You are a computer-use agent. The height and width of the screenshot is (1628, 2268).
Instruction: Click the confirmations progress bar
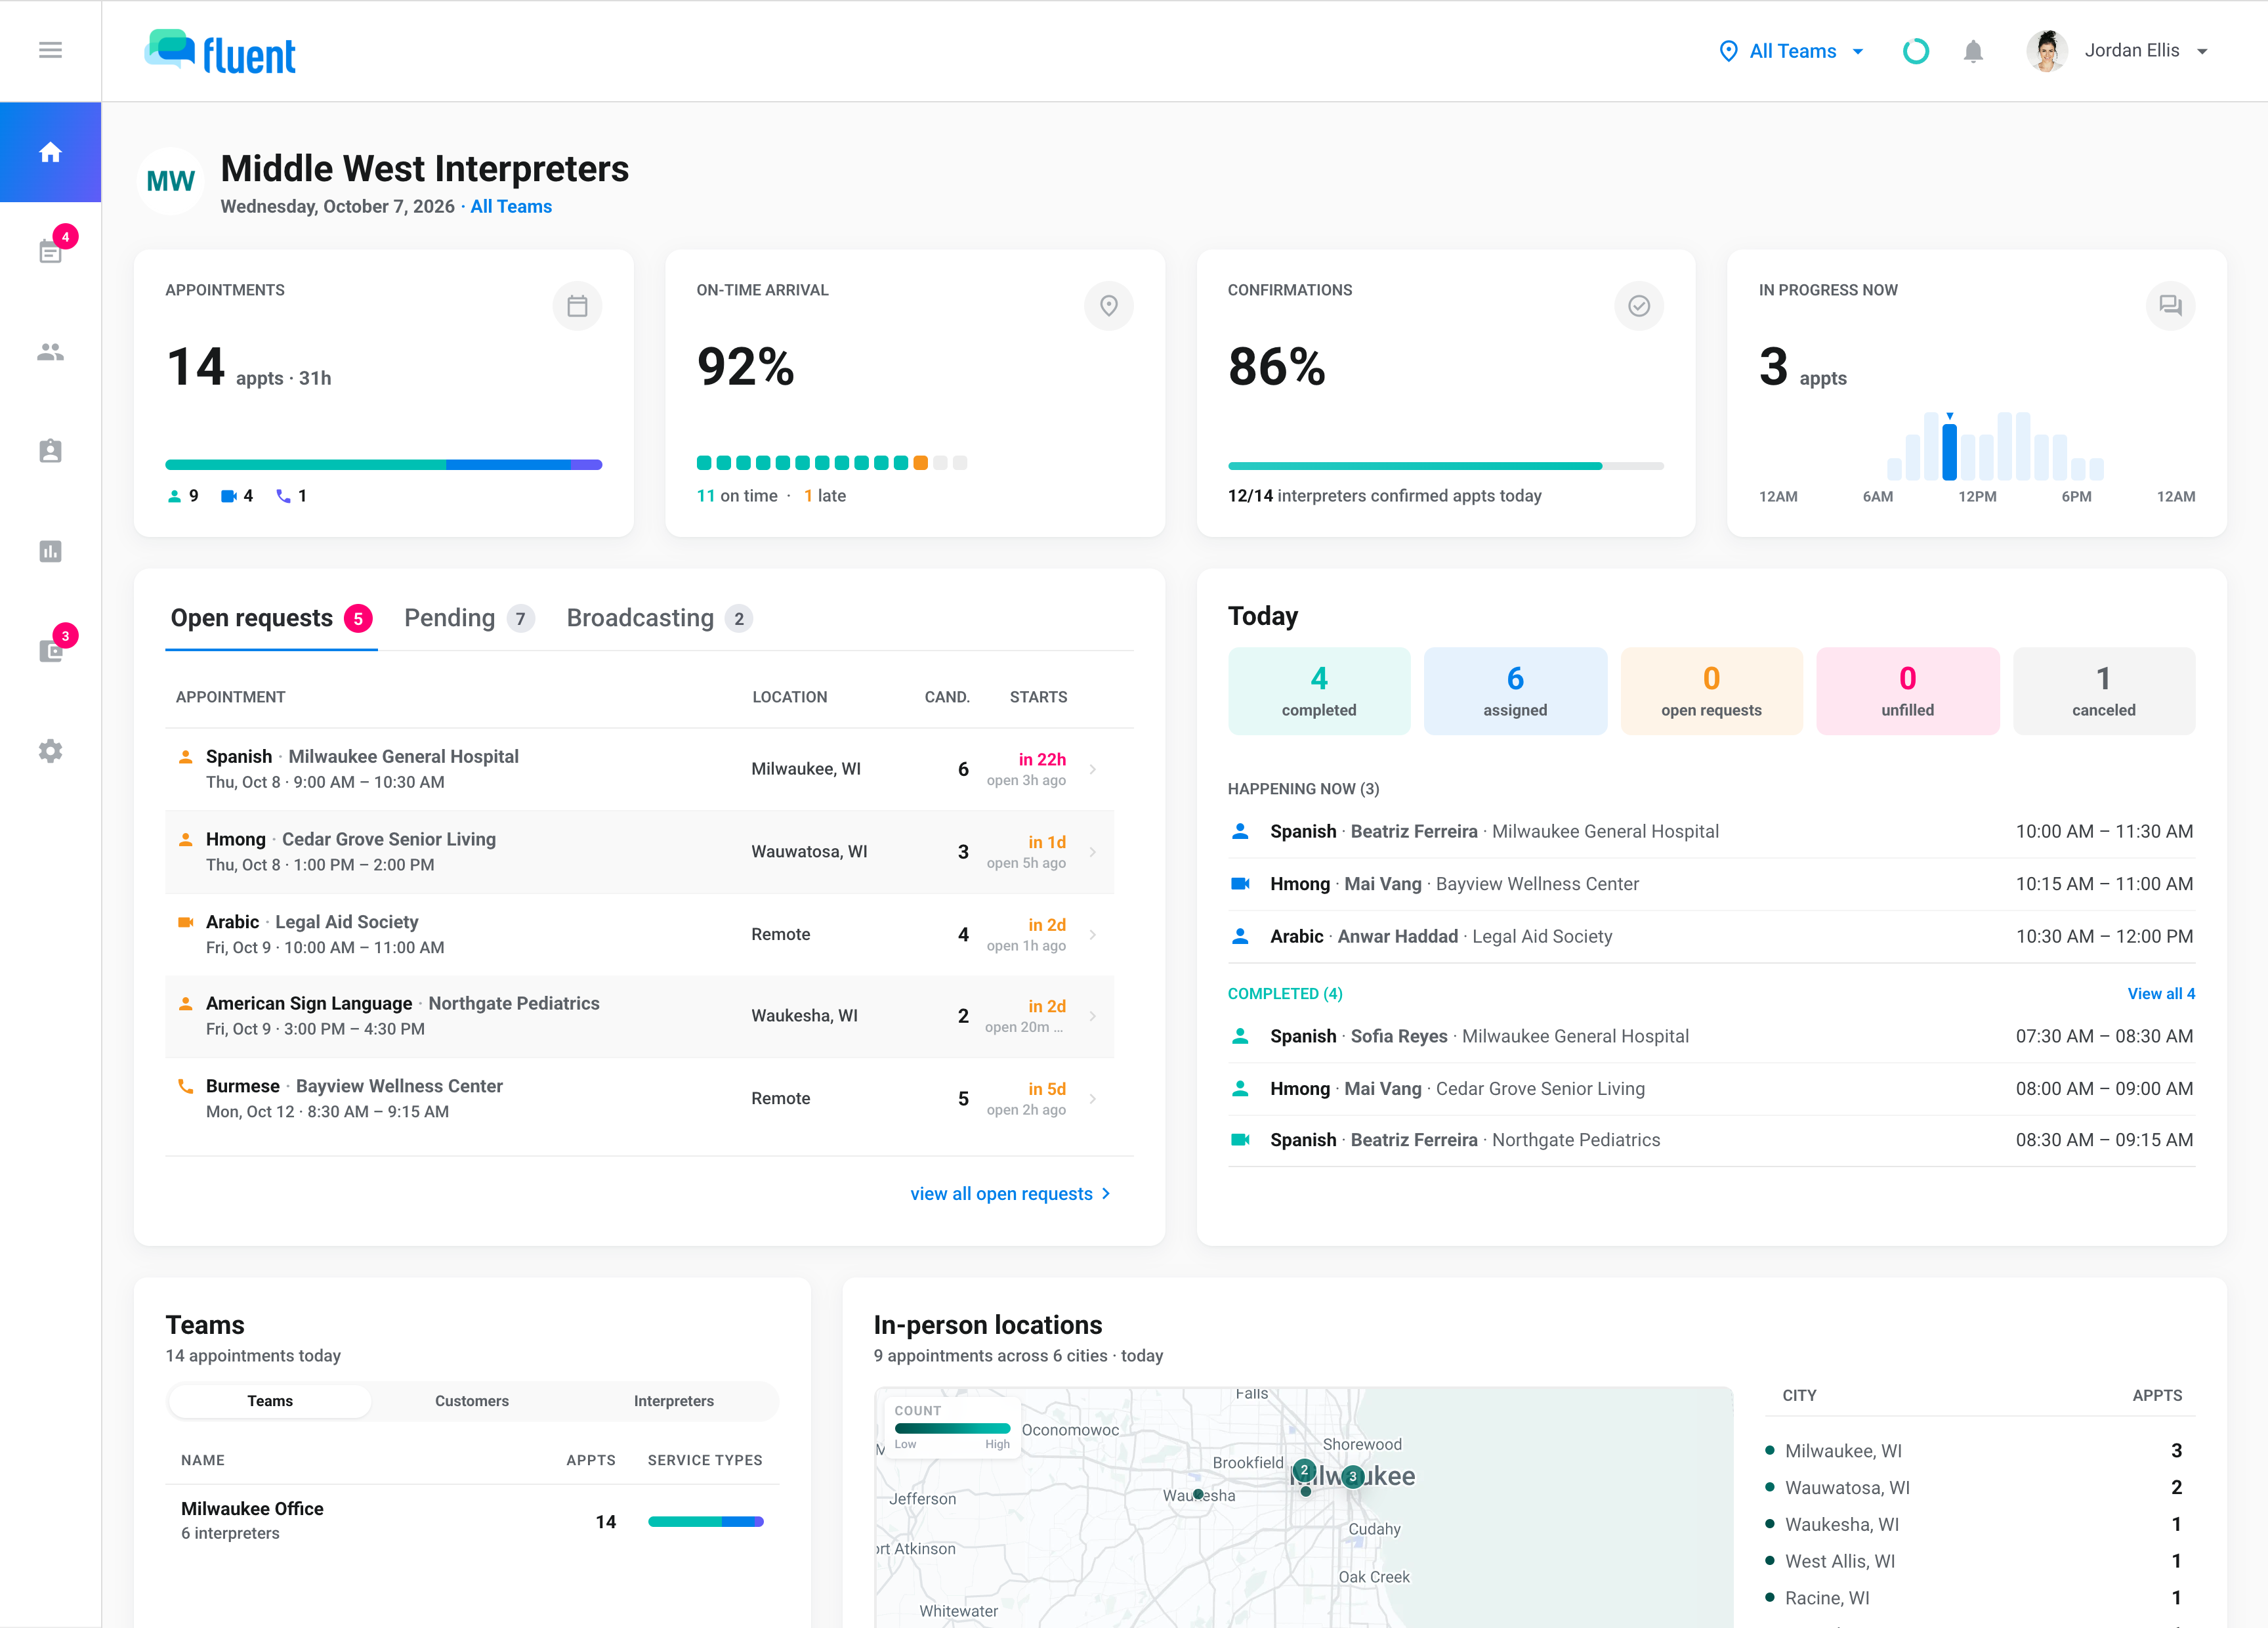1445,466
